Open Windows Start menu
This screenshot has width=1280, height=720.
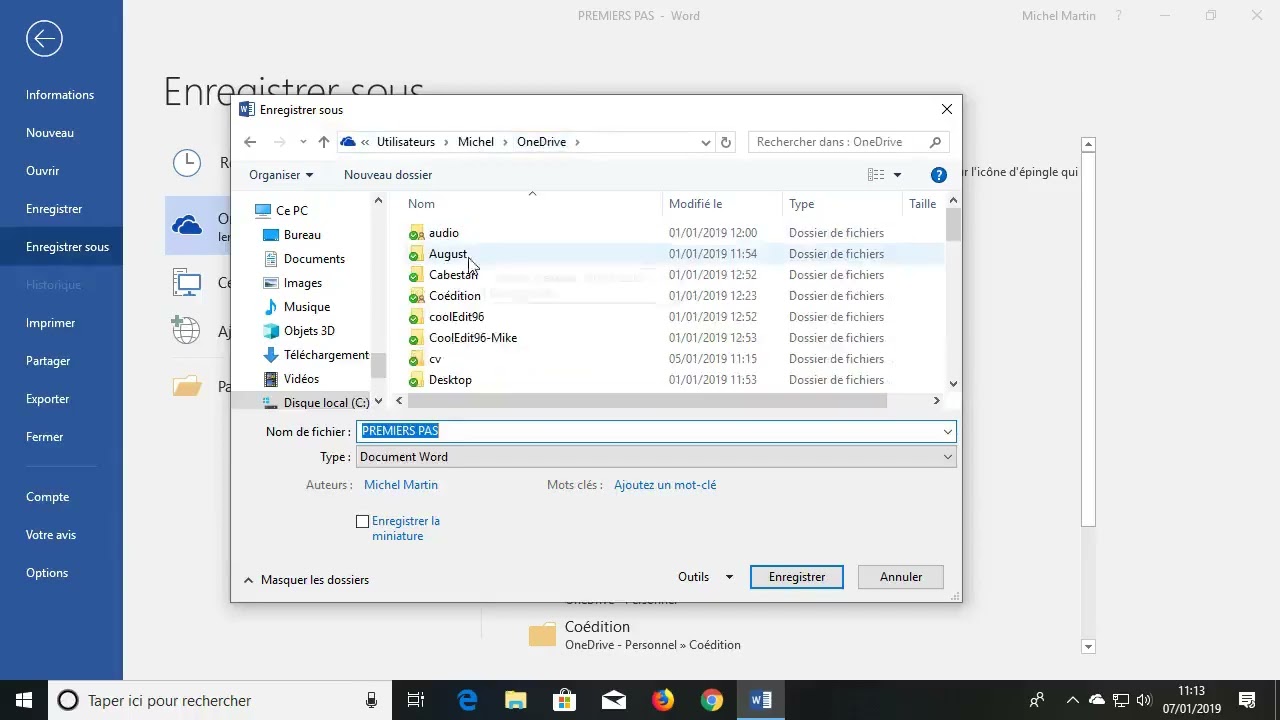24,700
